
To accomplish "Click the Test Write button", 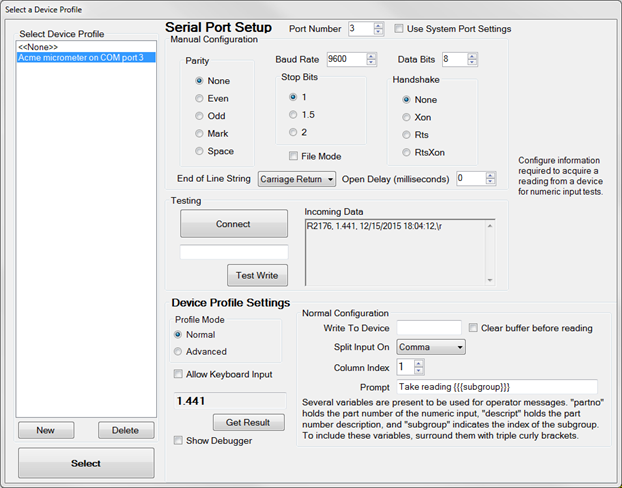I will click(257, 276).
